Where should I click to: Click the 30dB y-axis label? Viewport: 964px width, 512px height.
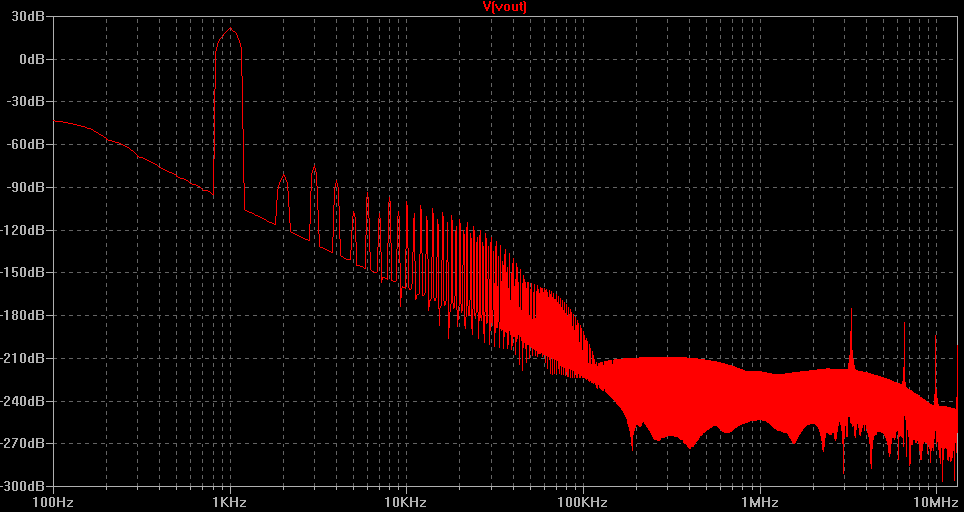click(27, 17)
